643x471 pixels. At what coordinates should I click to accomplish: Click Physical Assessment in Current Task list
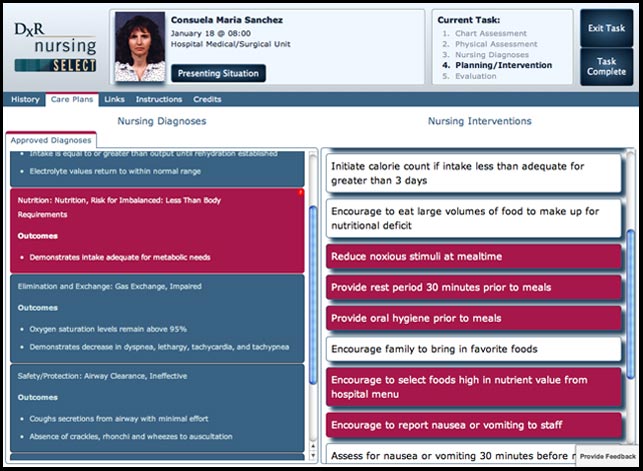496,44
